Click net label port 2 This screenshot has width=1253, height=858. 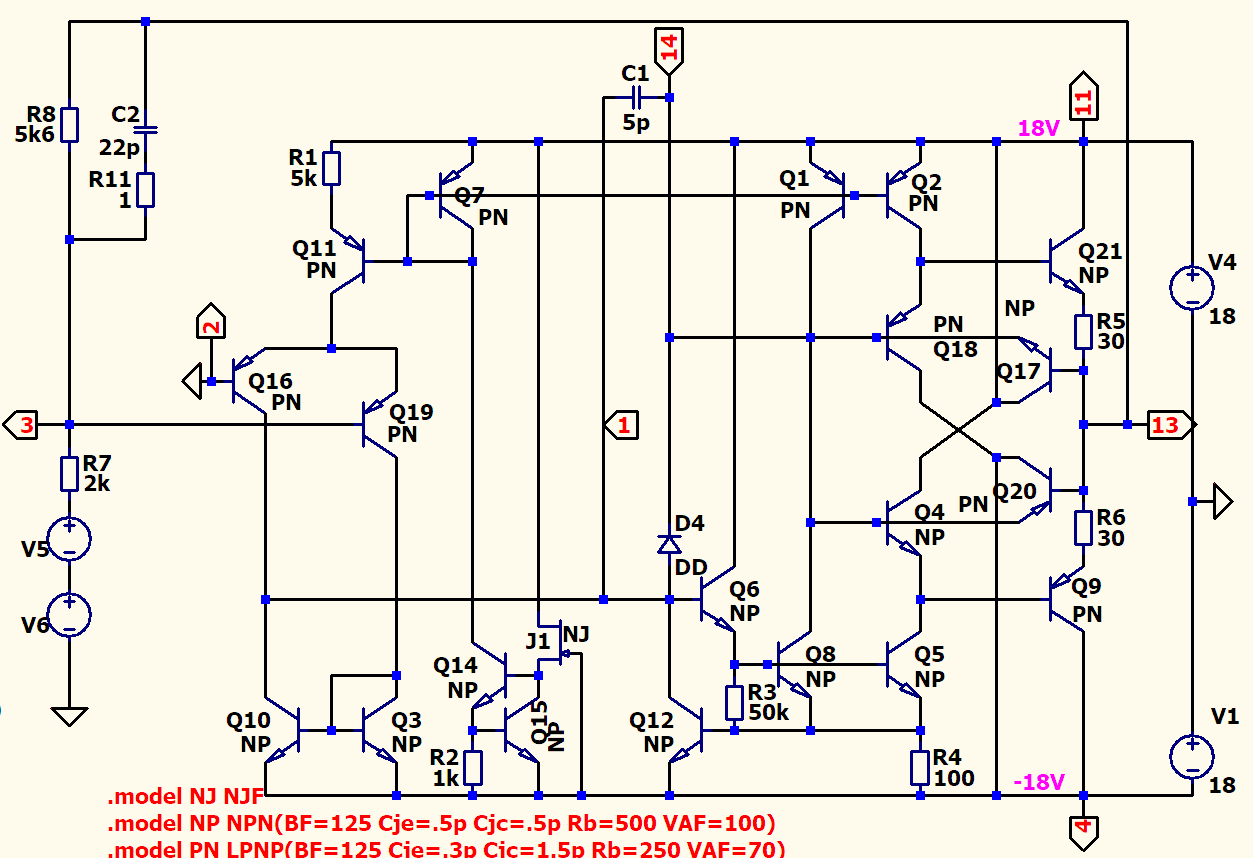[x=211, y=321]
